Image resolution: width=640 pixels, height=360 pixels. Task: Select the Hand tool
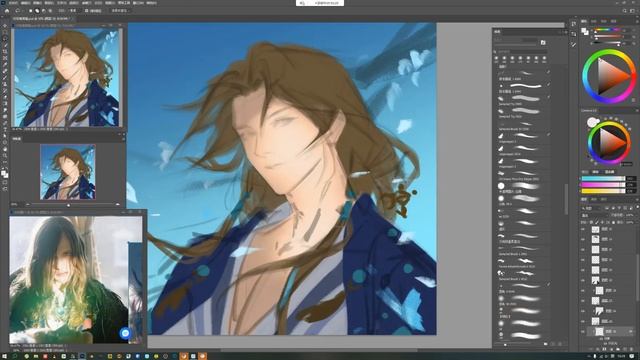5,149
